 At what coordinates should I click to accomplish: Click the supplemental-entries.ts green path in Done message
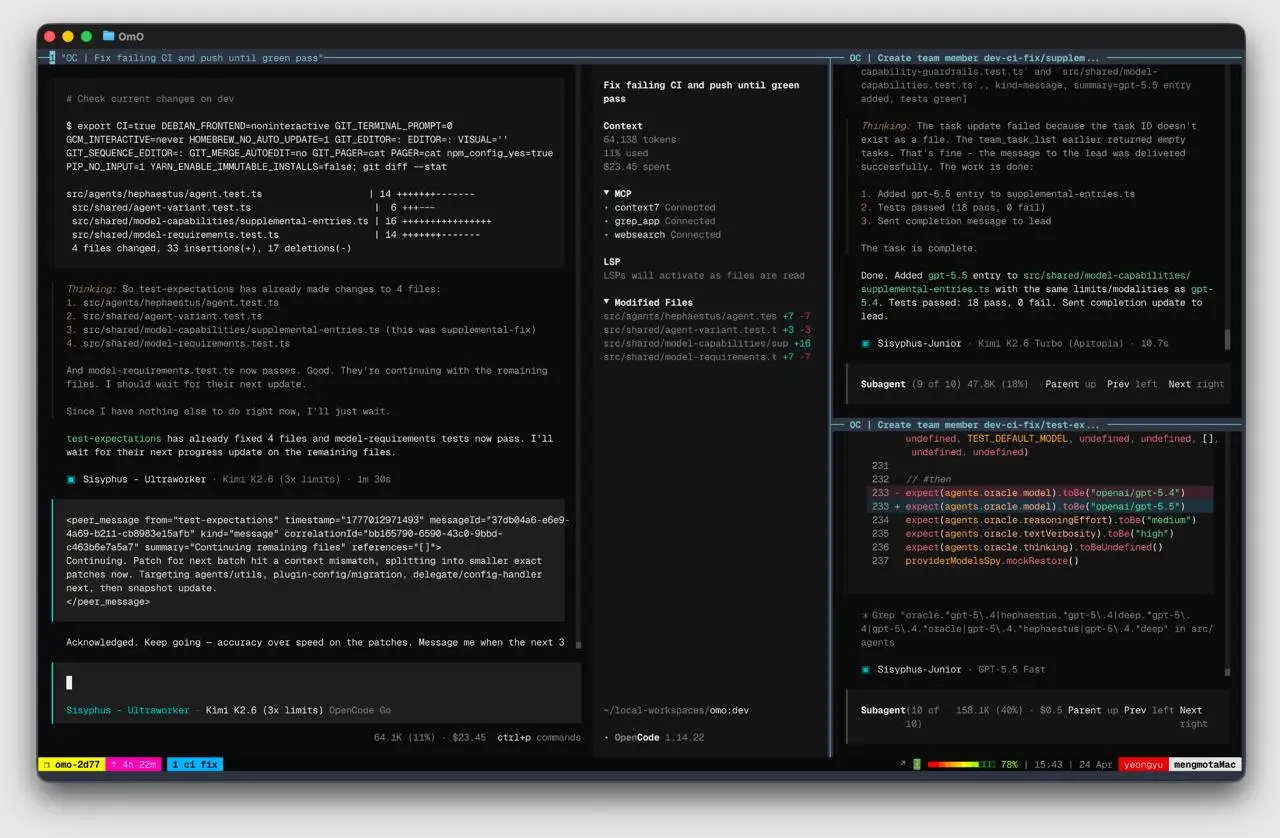[1025, 282]
